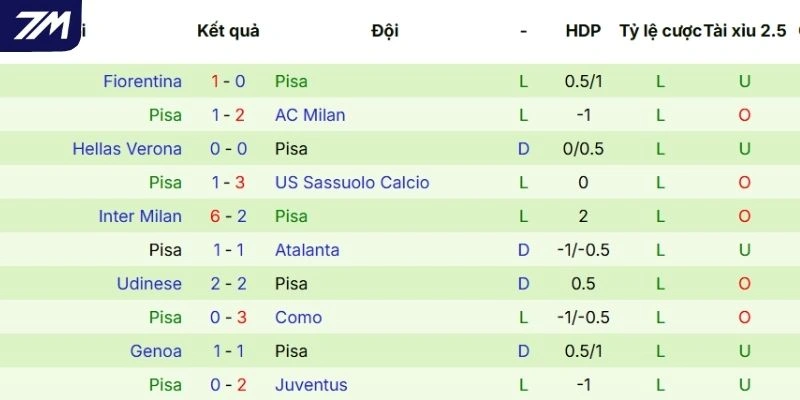Click the Como team link

point(298,318)
